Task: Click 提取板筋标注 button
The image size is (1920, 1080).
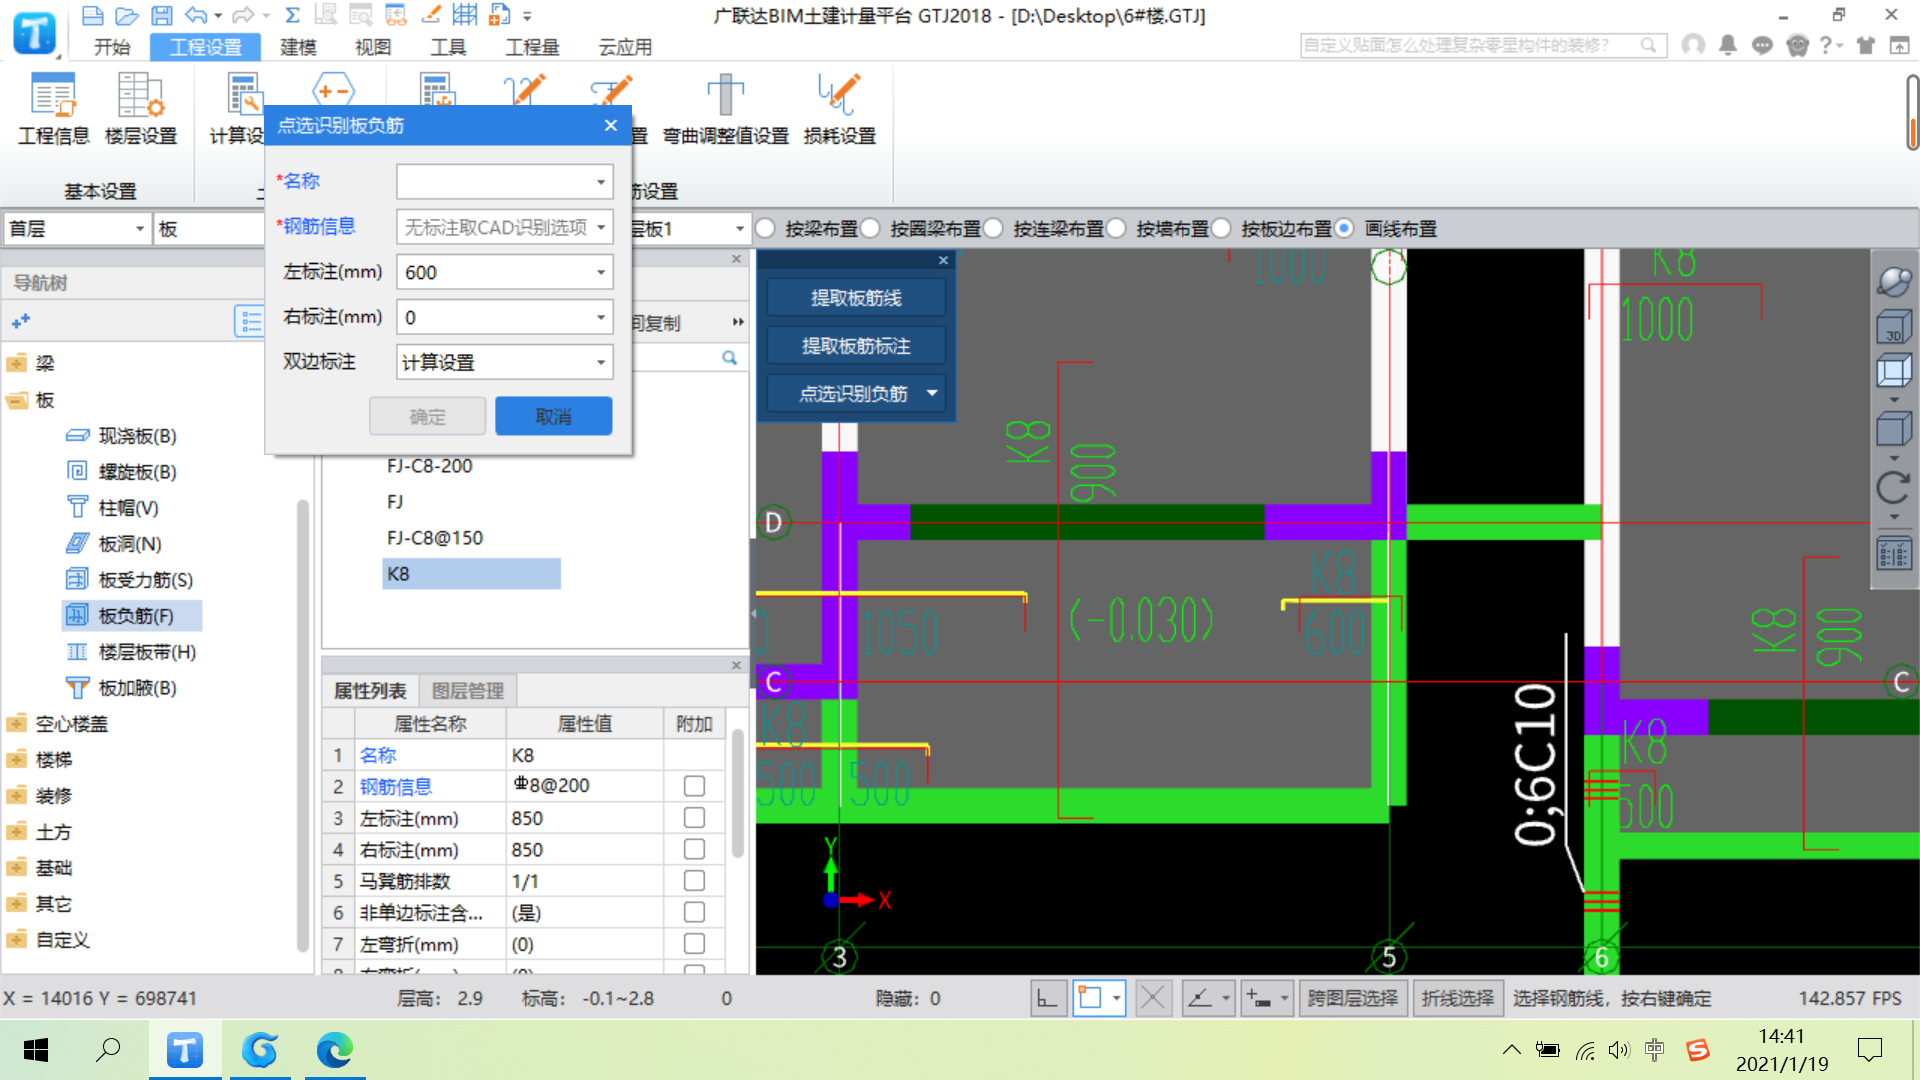Action: (x=856, y=346)
